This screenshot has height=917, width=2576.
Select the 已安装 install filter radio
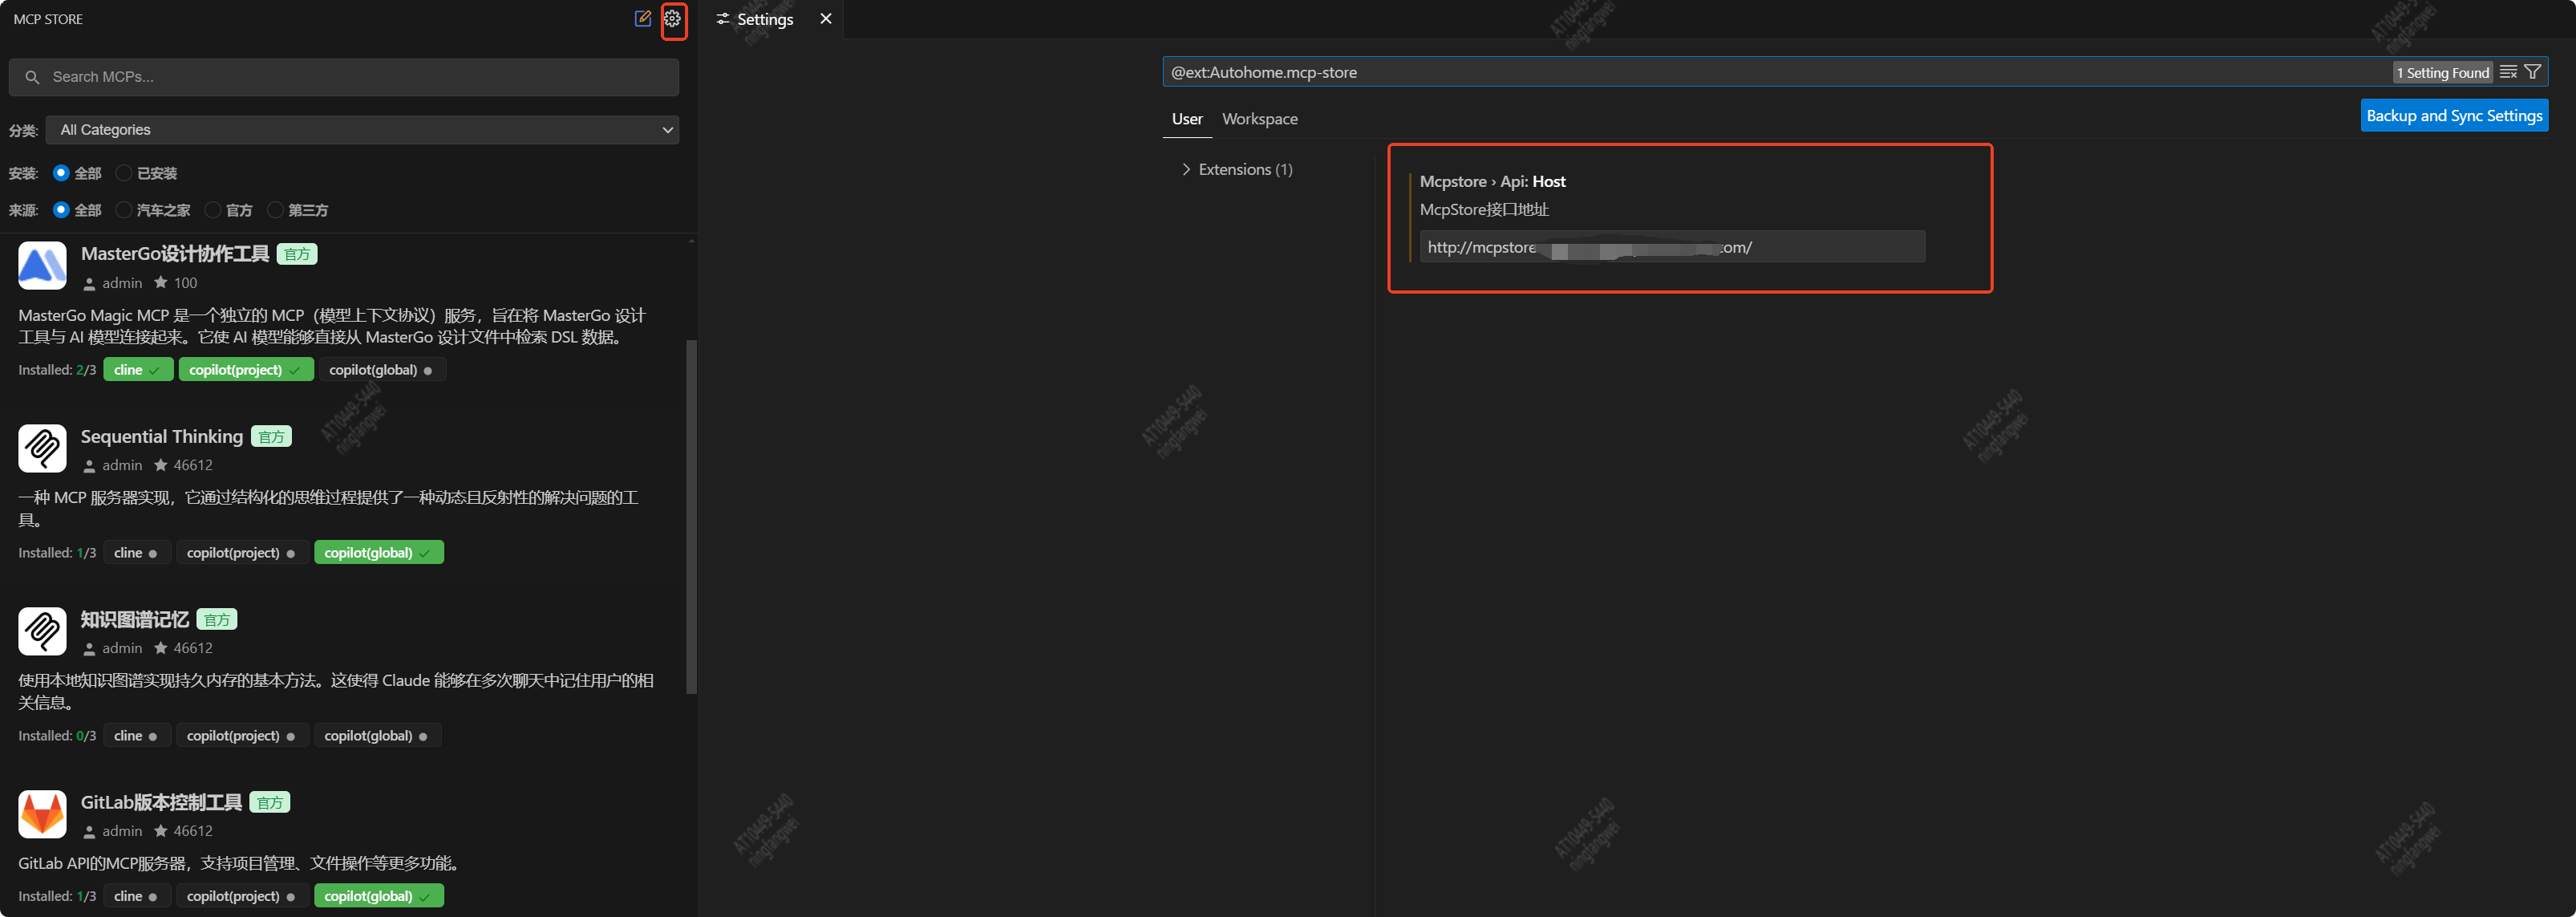[124, 173]
